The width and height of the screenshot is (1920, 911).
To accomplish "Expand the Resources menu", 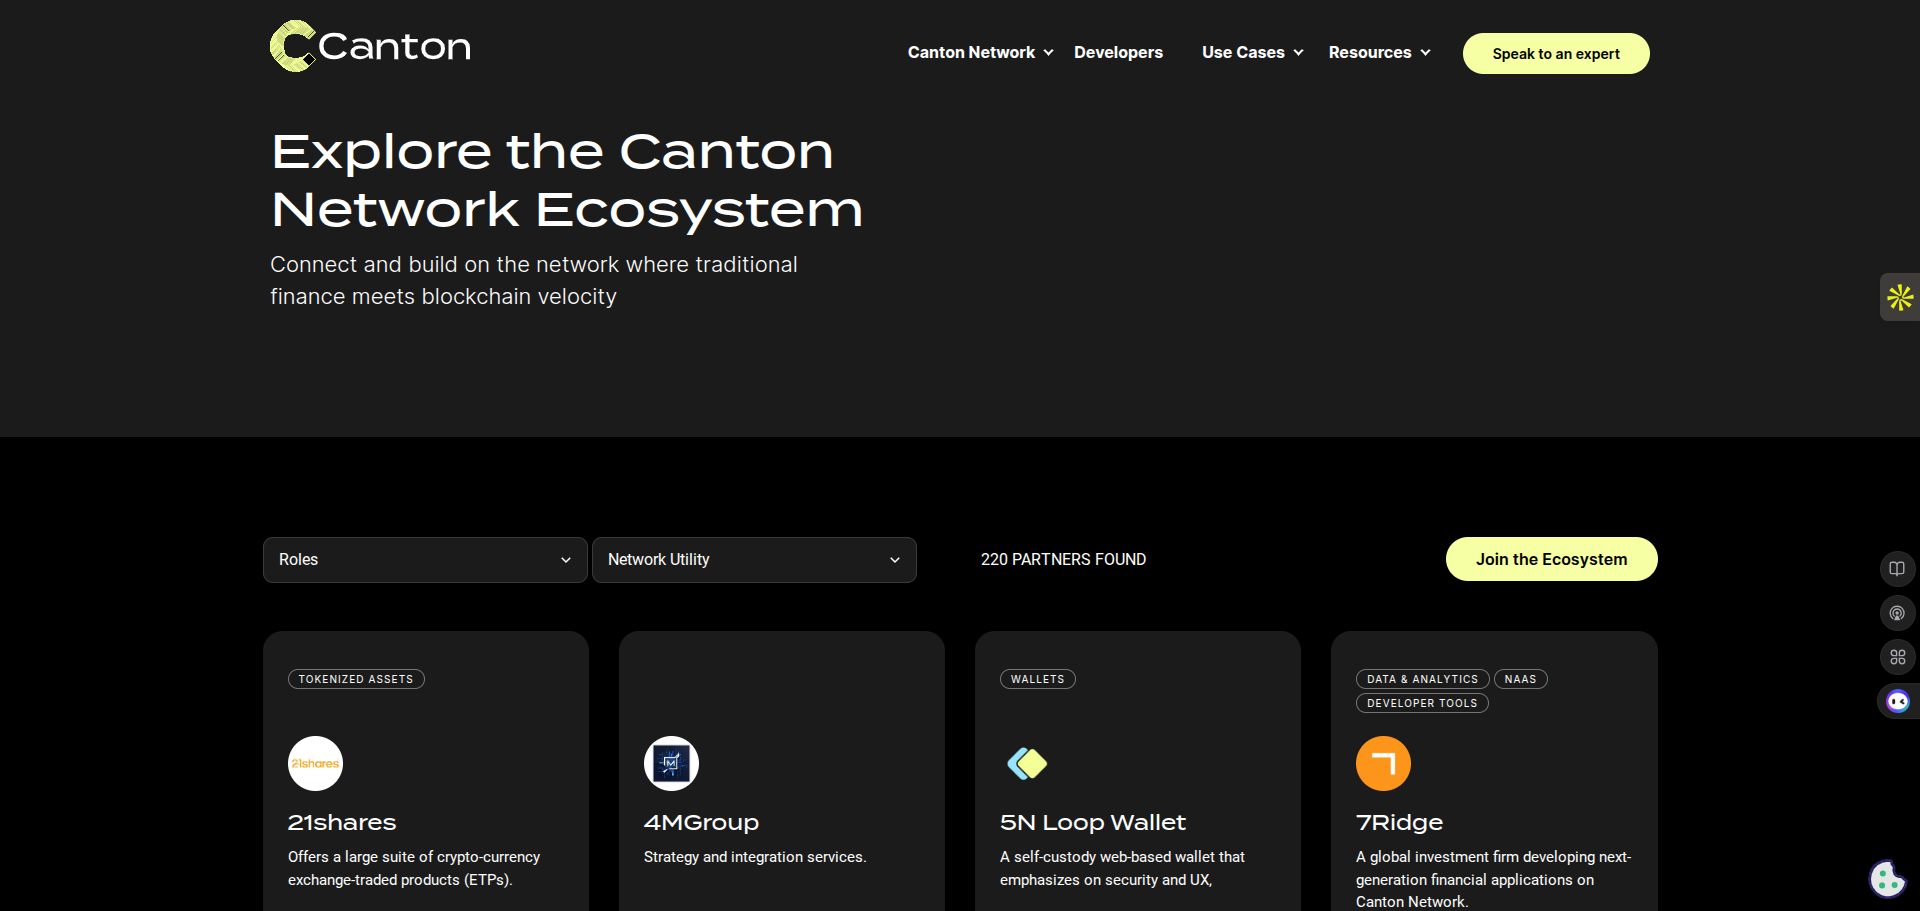I will tap(1379, 53).
